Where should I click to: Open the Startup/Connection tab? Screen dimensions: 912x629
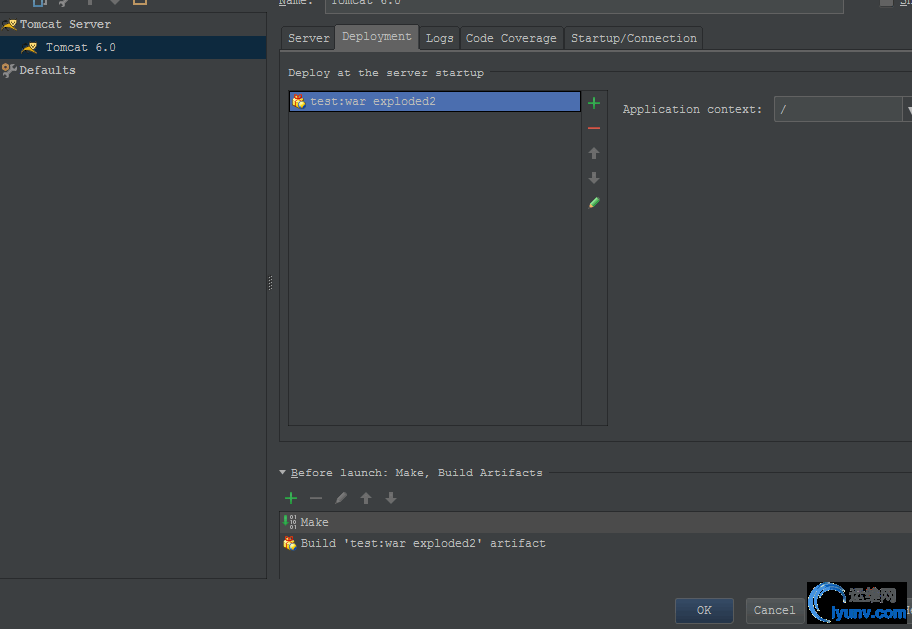coord(633,38)
